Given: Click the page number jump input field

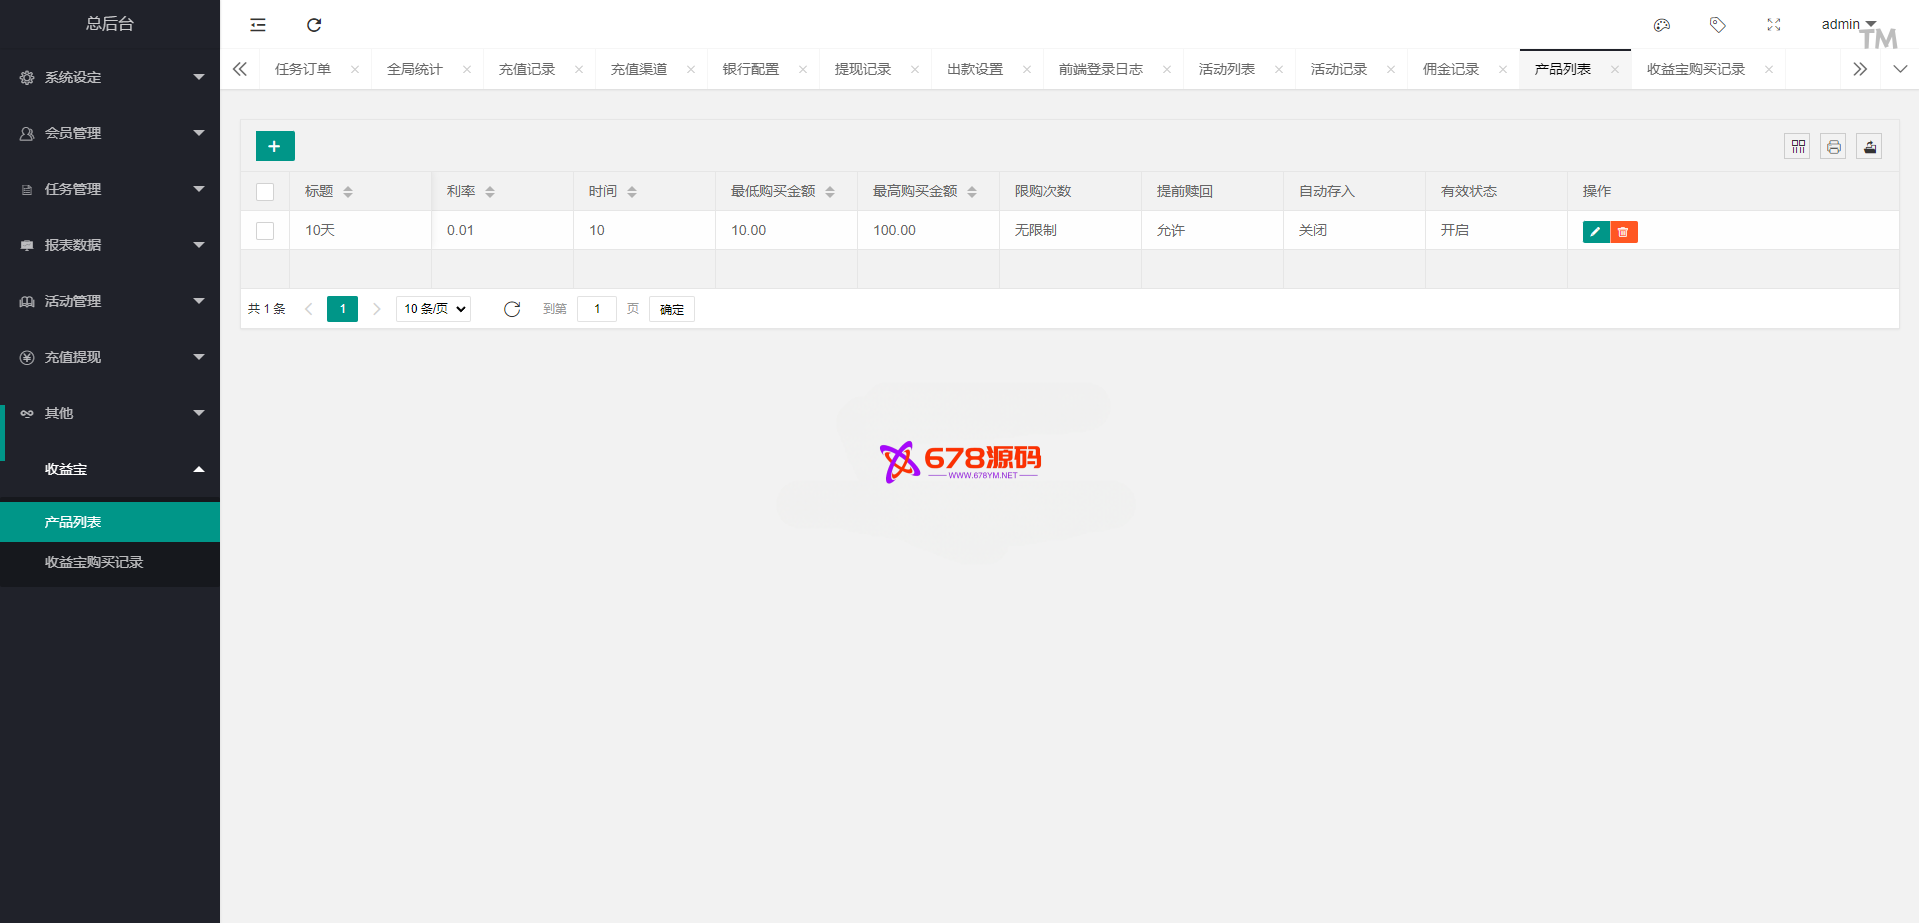Looking at the screenshot, I should pos(597,309).
